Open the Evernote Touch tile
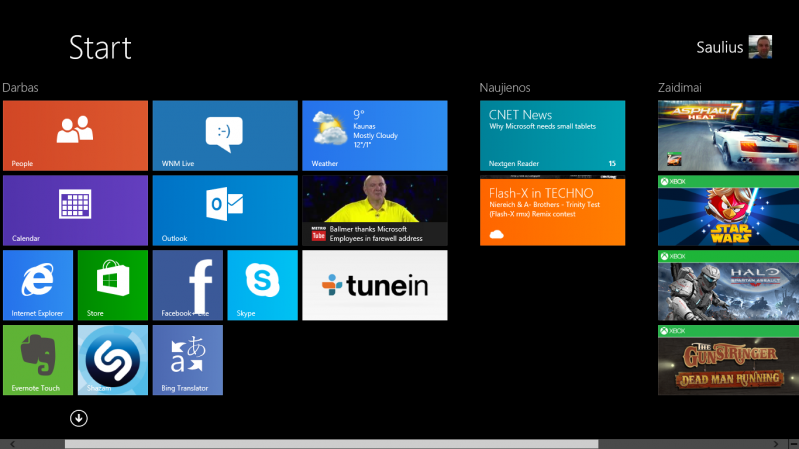 38,360
